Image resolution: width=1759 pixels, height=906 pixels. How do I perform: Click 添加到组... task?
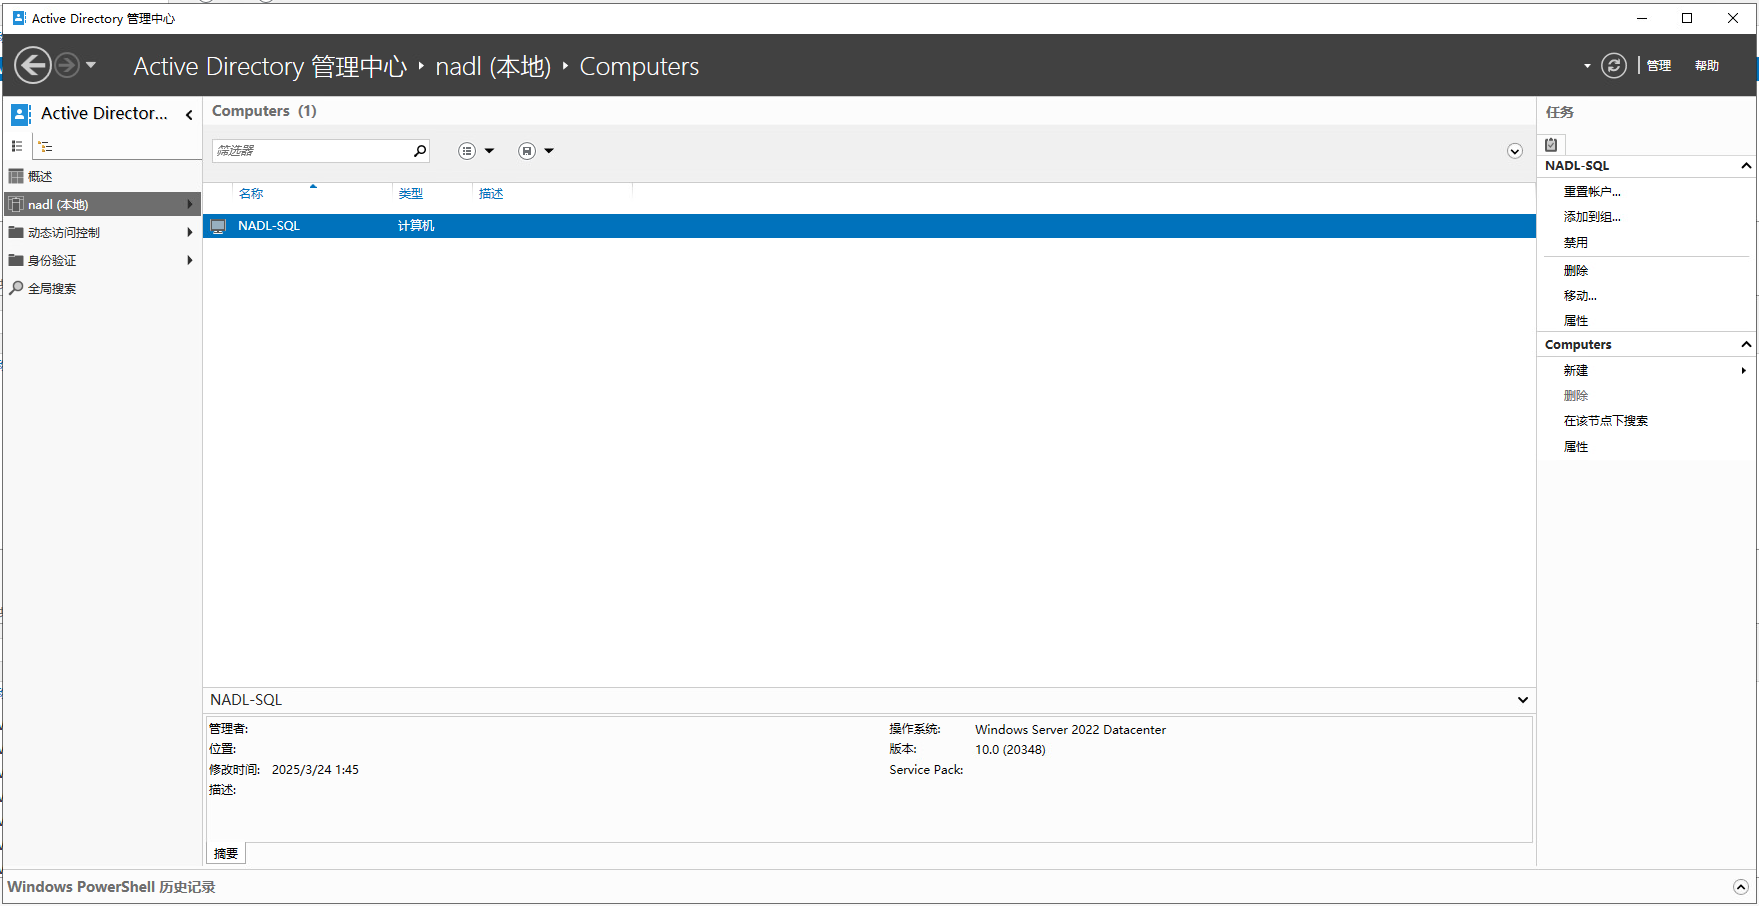(x=1592, y=216)
